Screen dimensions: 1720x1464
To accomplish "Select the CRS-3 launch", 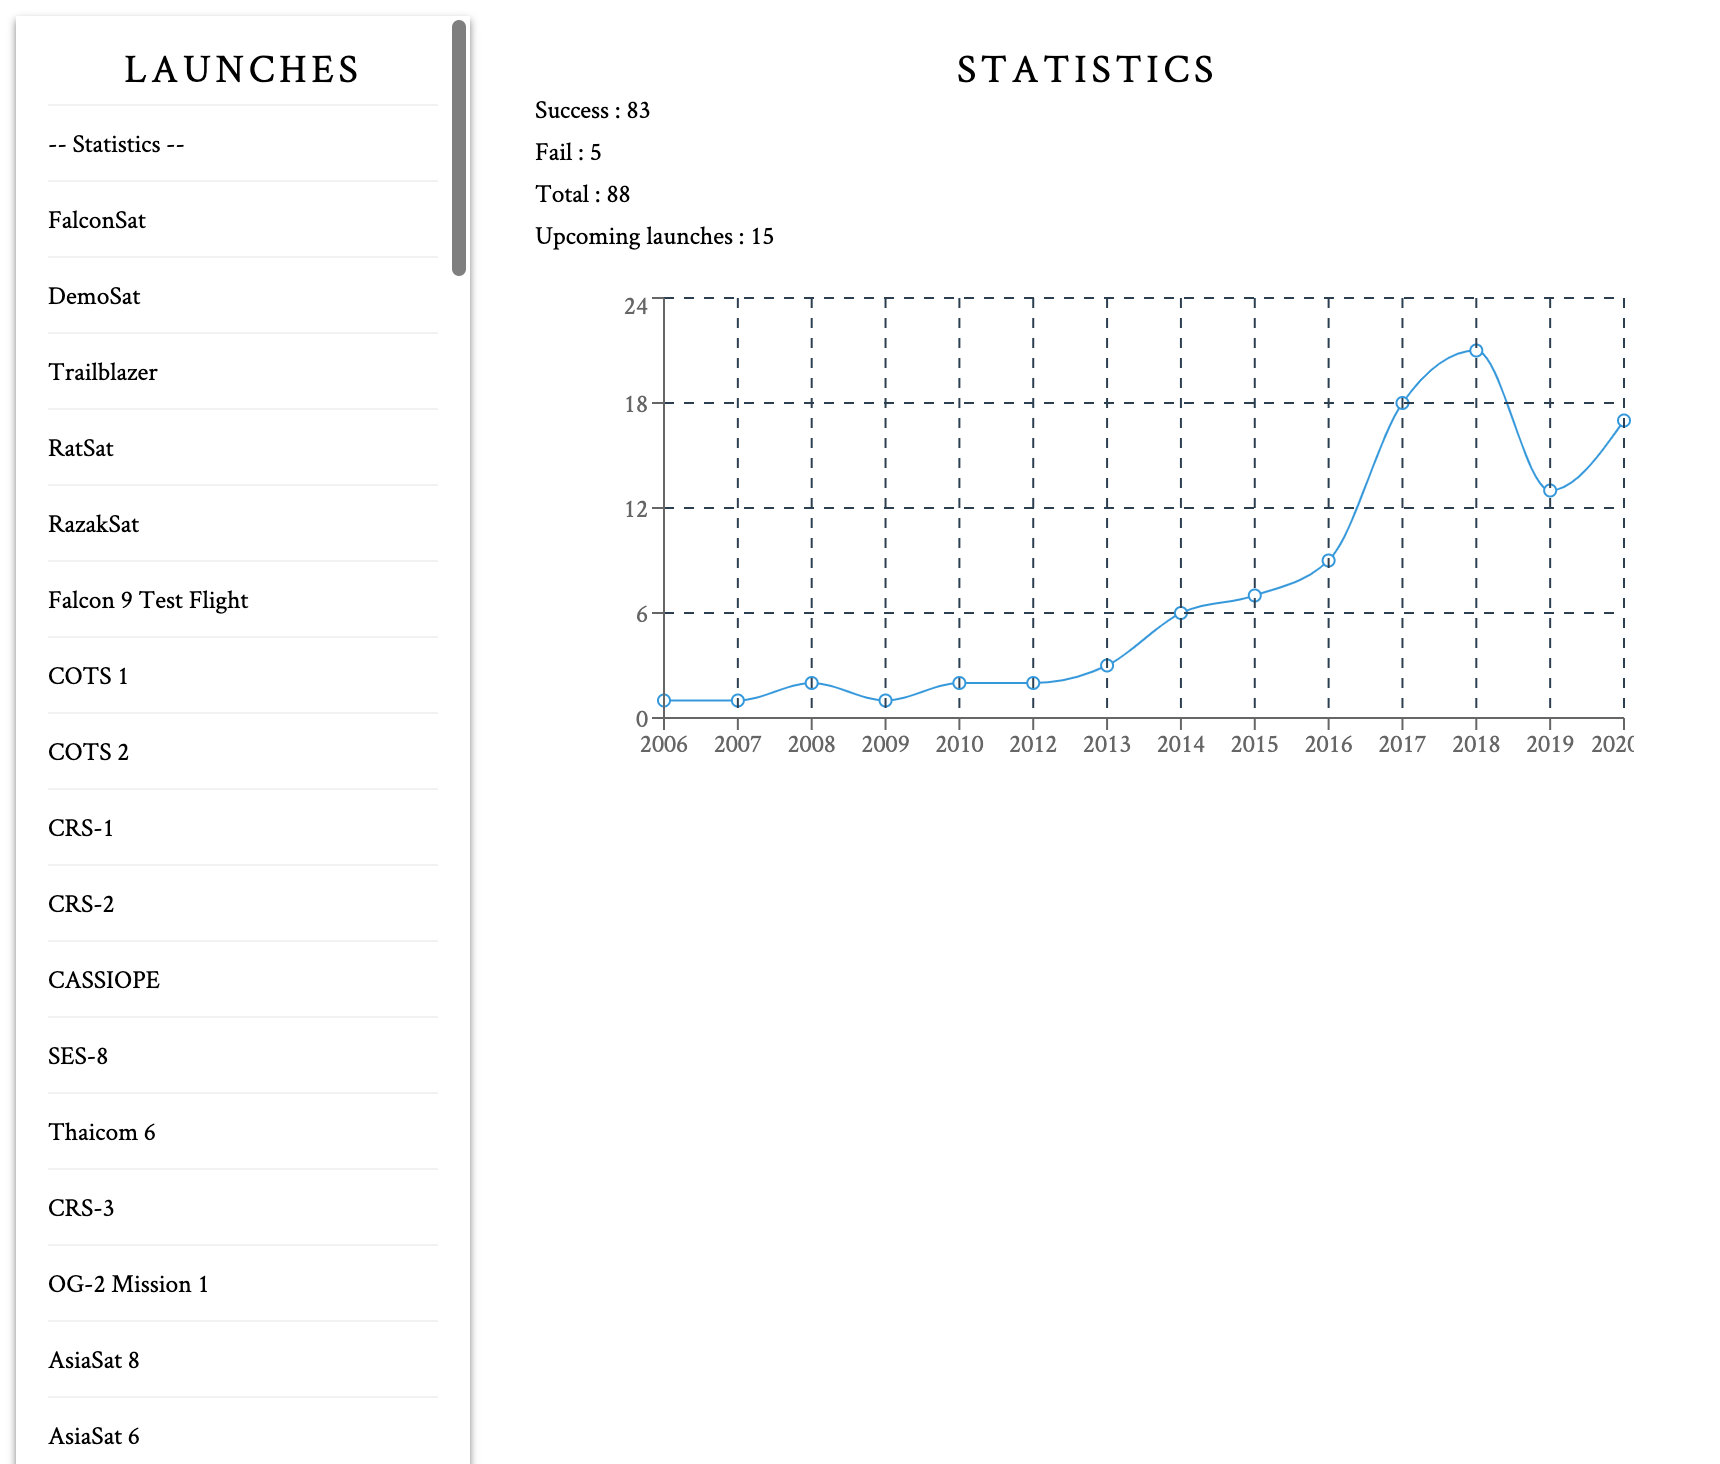I will tap(243, 1208).
